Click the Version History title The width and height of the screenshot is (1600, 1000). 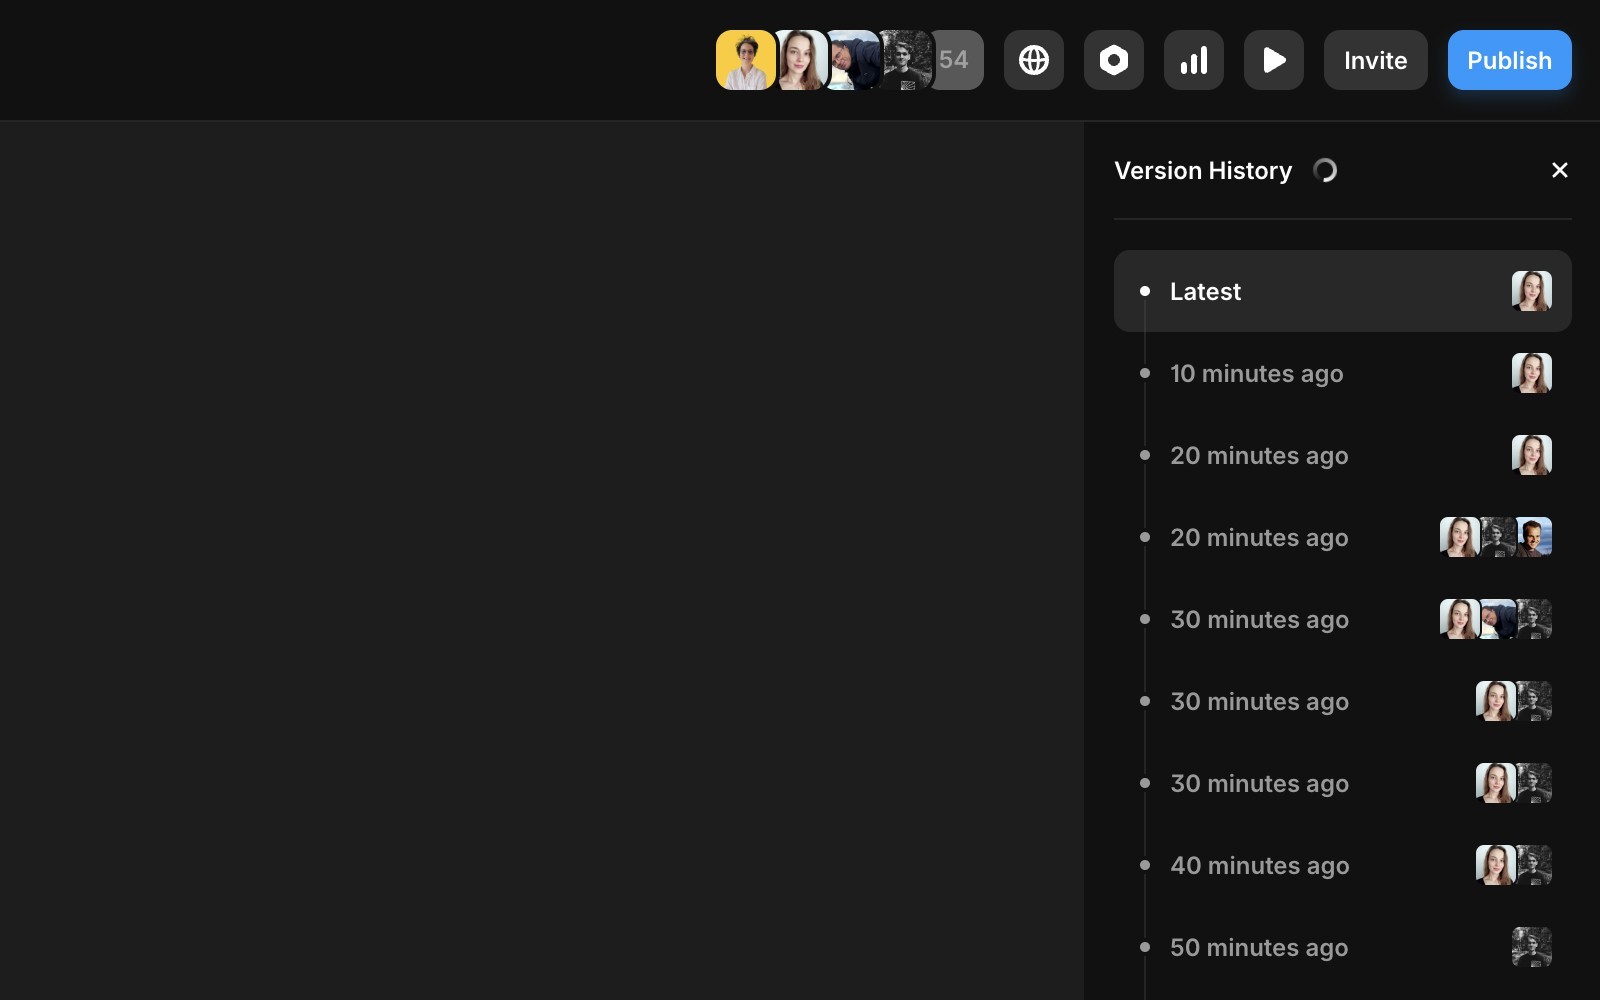pos(1203,170)
